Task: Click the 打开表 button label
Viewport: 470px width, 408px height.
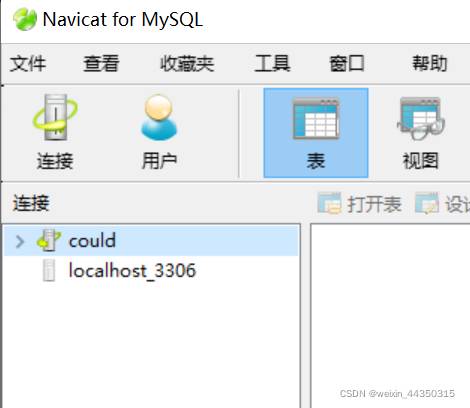Action: pyautogui.click(x=374, y=203)
